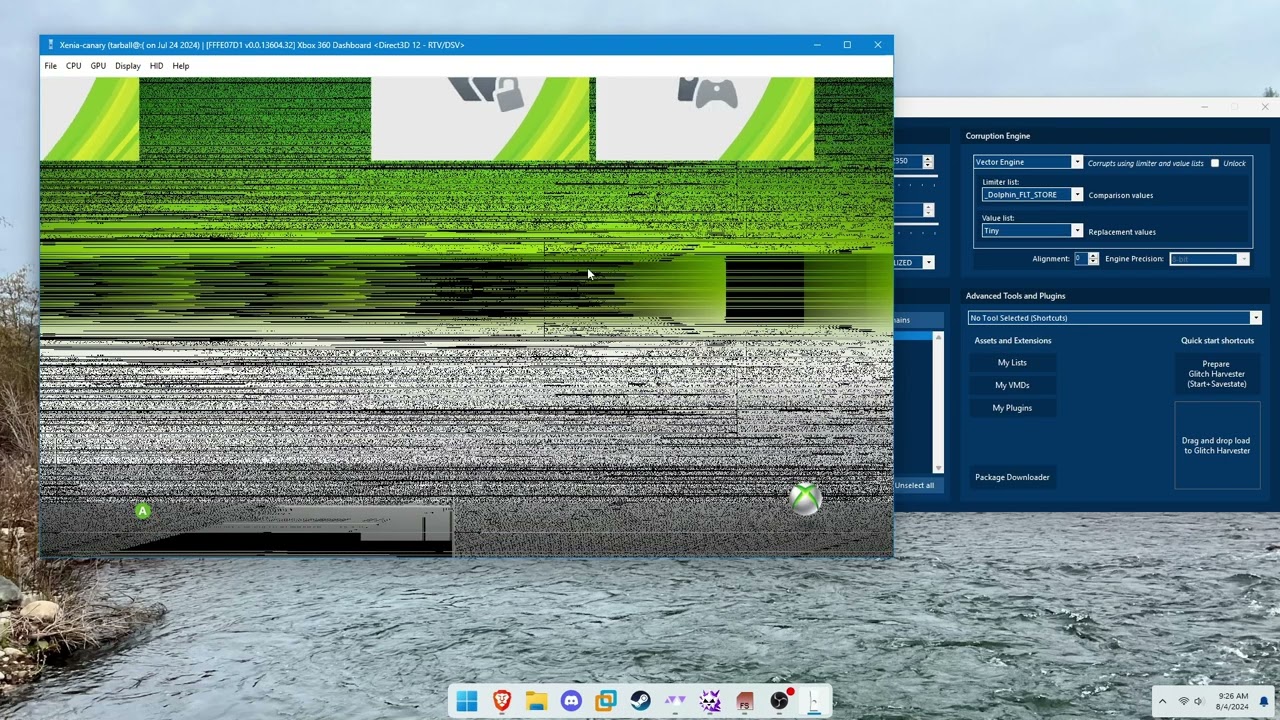Open Steam from taskbar
Screen dimensions: 1280x720
(640, 701)
